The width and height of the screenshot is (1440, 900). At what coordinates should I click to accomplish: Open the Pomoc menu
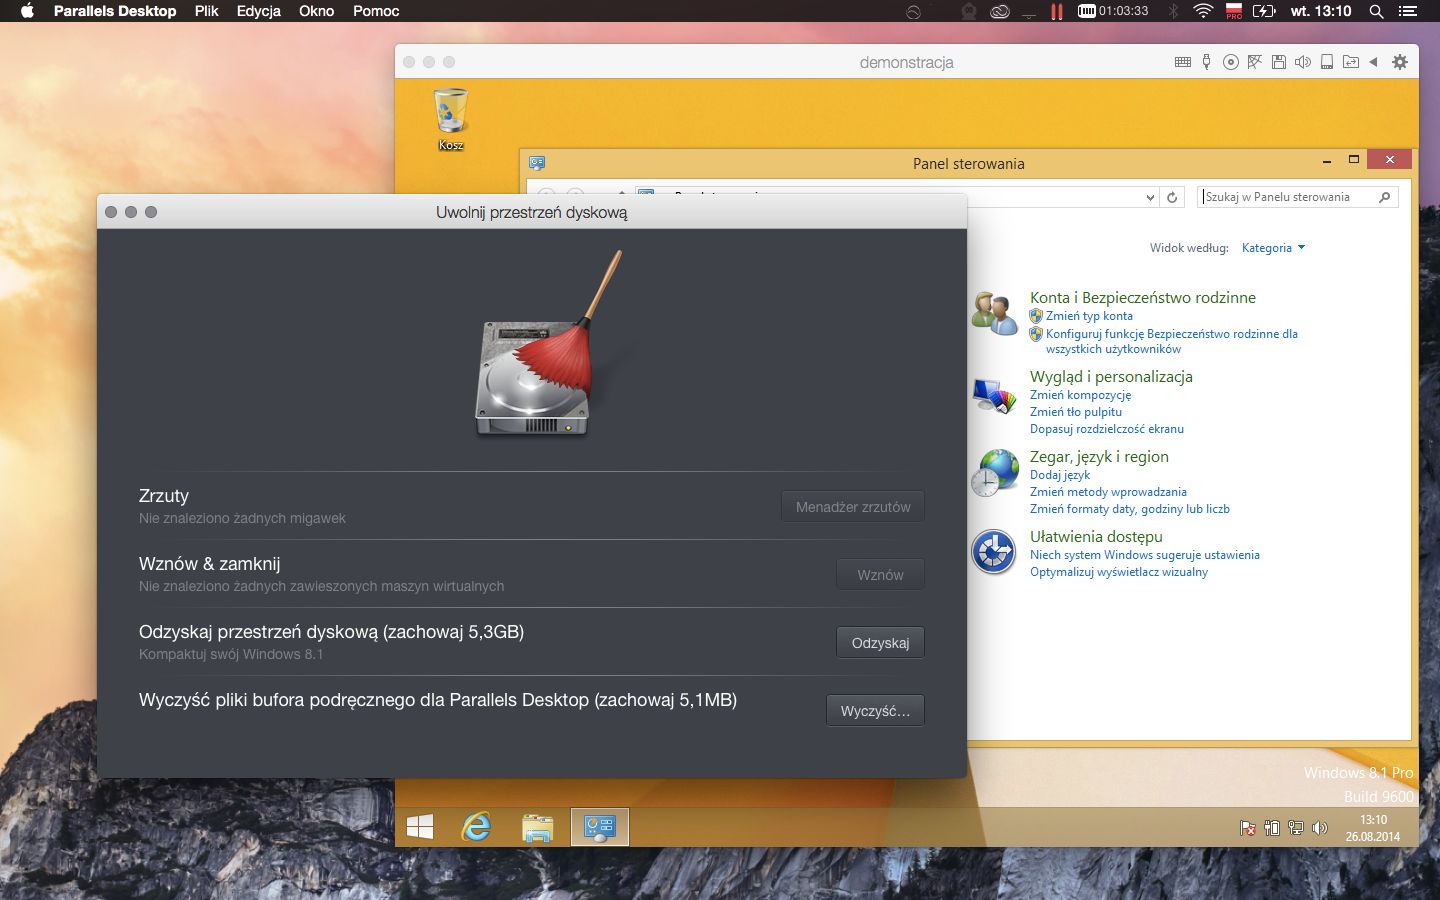coord(376,11)
